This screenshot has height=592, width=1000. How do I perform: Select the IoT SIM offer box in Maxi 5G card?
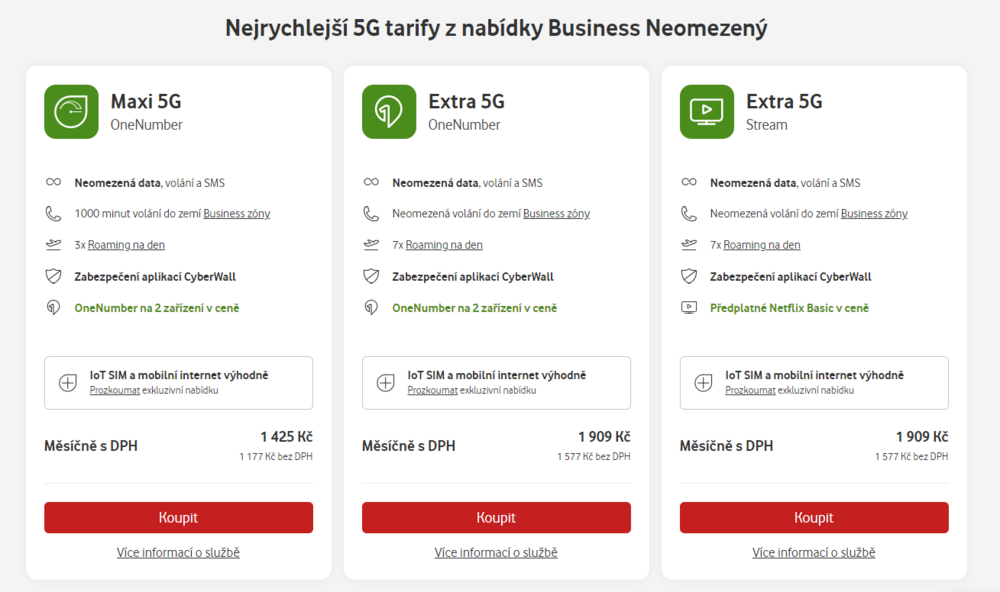tap(178, 383)
